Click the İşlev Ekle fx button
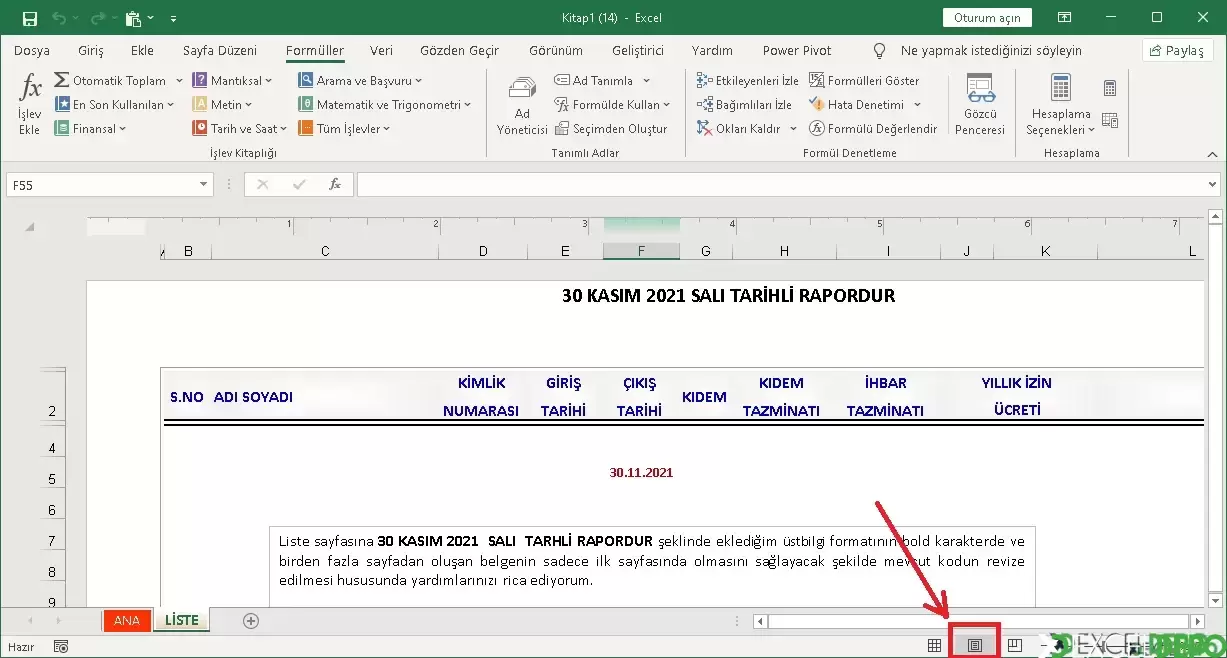 [x=30, y=106]
